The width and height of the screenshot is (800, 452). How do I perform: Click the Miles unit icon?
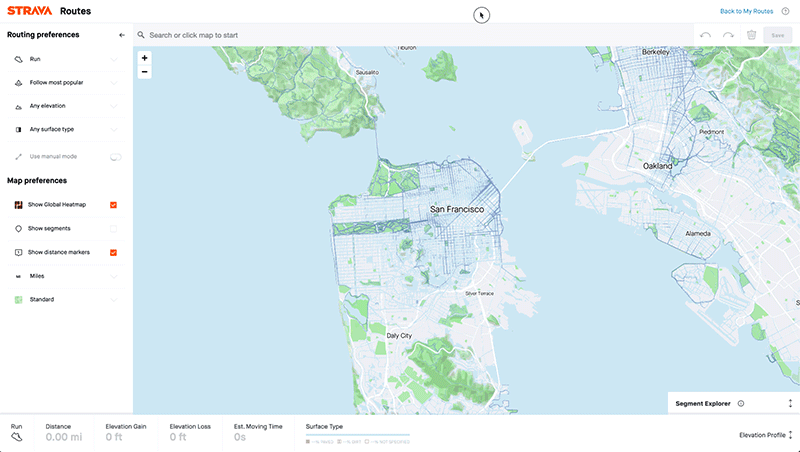pyautogui.click(x=18, y=277)
